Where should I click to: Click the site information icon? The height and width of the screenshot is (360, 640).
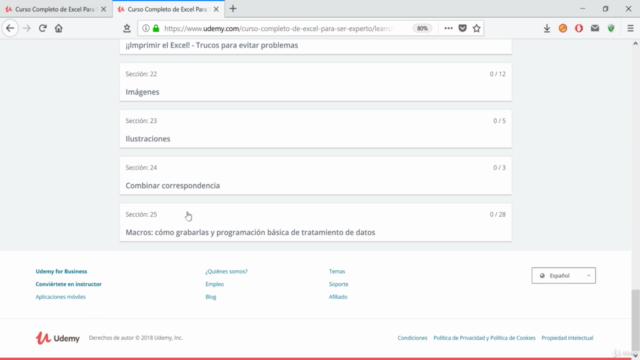click(x=146, y=28)
